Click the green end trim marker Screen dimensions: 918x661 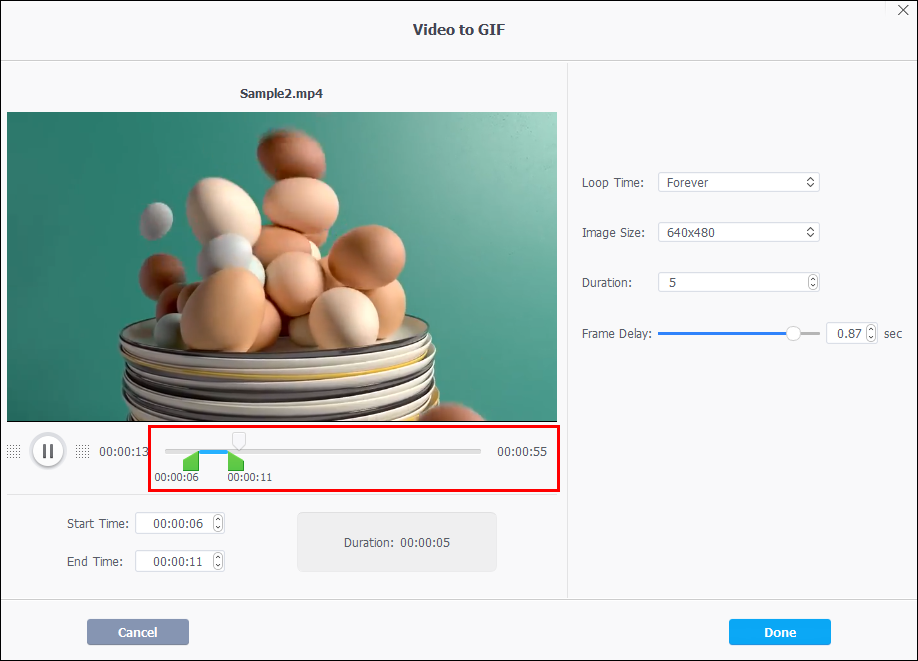[235, 461]
